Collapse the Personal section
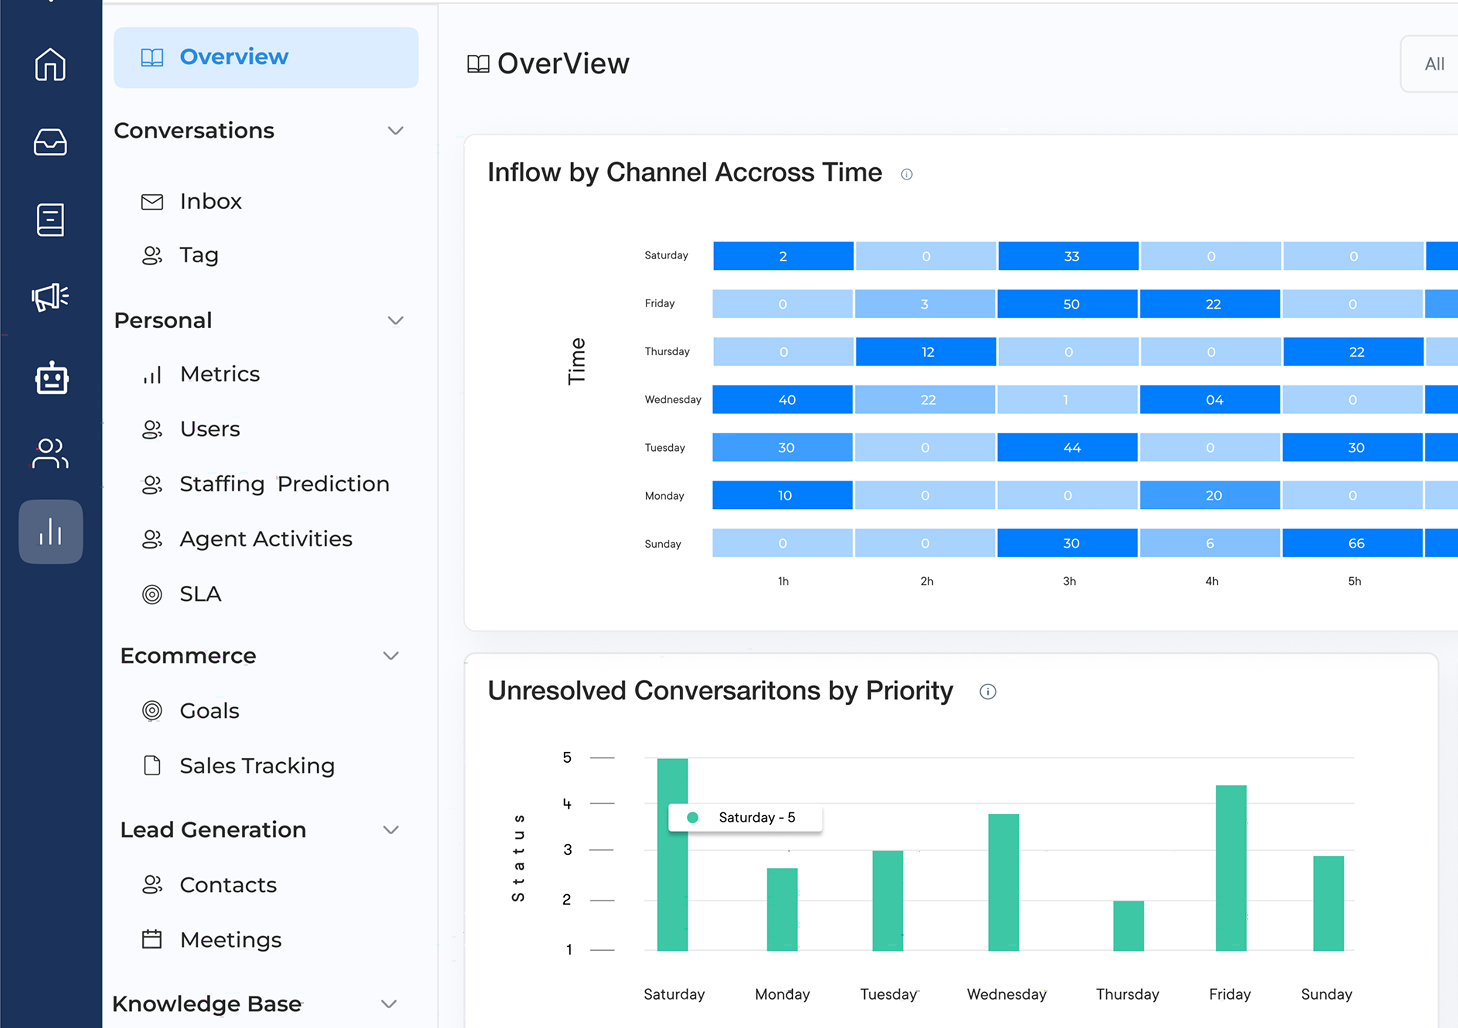The width and height of the screenshot is (1458, 1028). click(395, 320)
